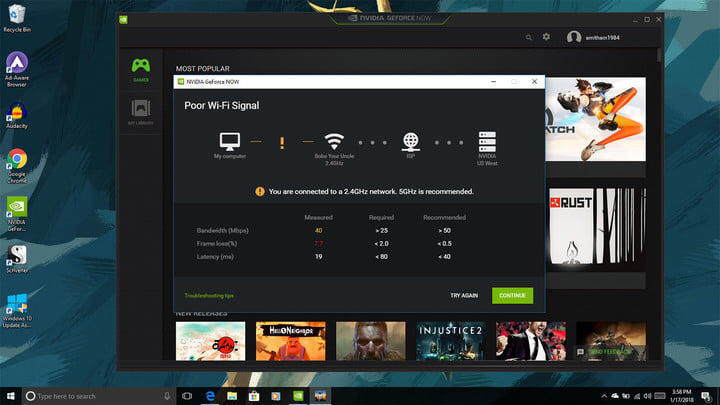Click the NVIDIA US West server icon
This screenshot has width=720, height=405.
click(x=487, y=142)
